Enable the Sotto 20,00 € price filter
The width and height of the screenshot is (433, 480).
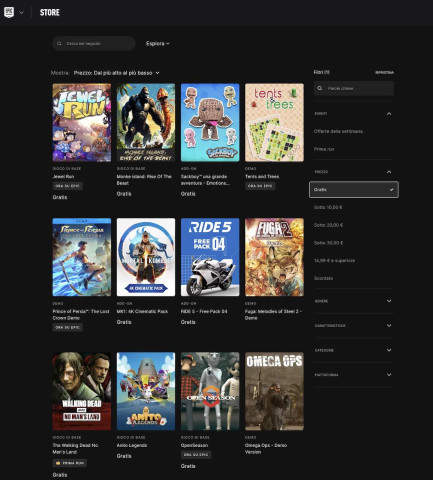tap(328, 225)
